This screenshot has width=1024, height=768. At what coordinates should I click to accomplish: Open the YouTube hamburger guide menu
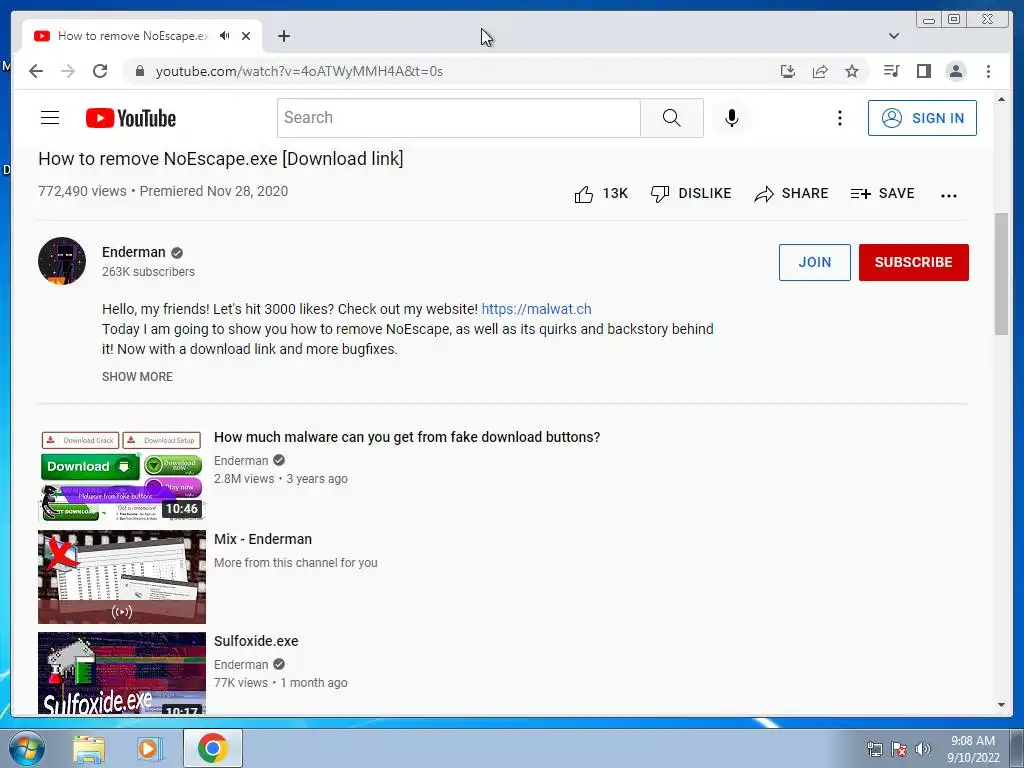coord(50,118)
